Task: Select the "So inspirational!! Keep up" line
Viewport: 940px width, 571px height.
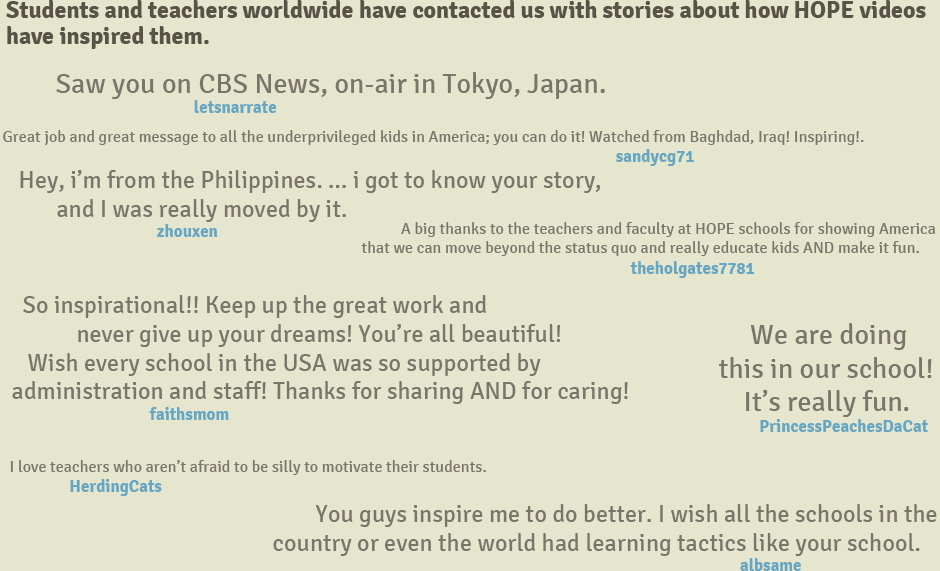Action: [254, 306]
